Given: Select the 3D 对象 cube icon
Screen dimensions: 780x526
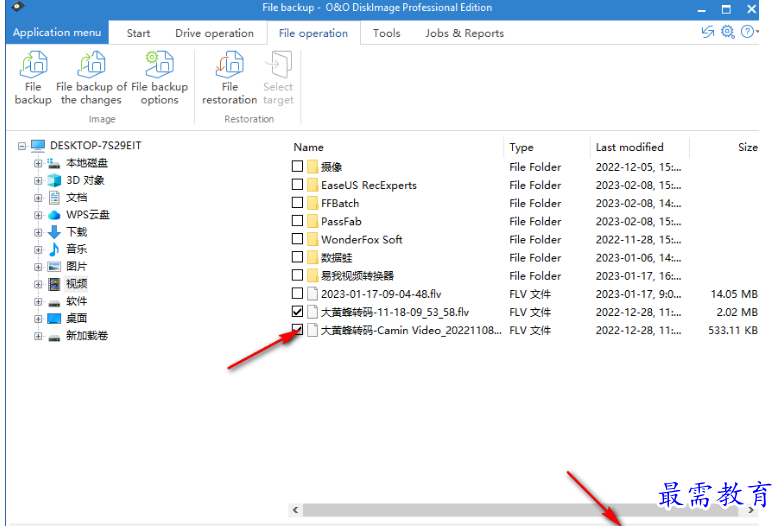Looking at the screenshot, I should [x=54, y=180].
